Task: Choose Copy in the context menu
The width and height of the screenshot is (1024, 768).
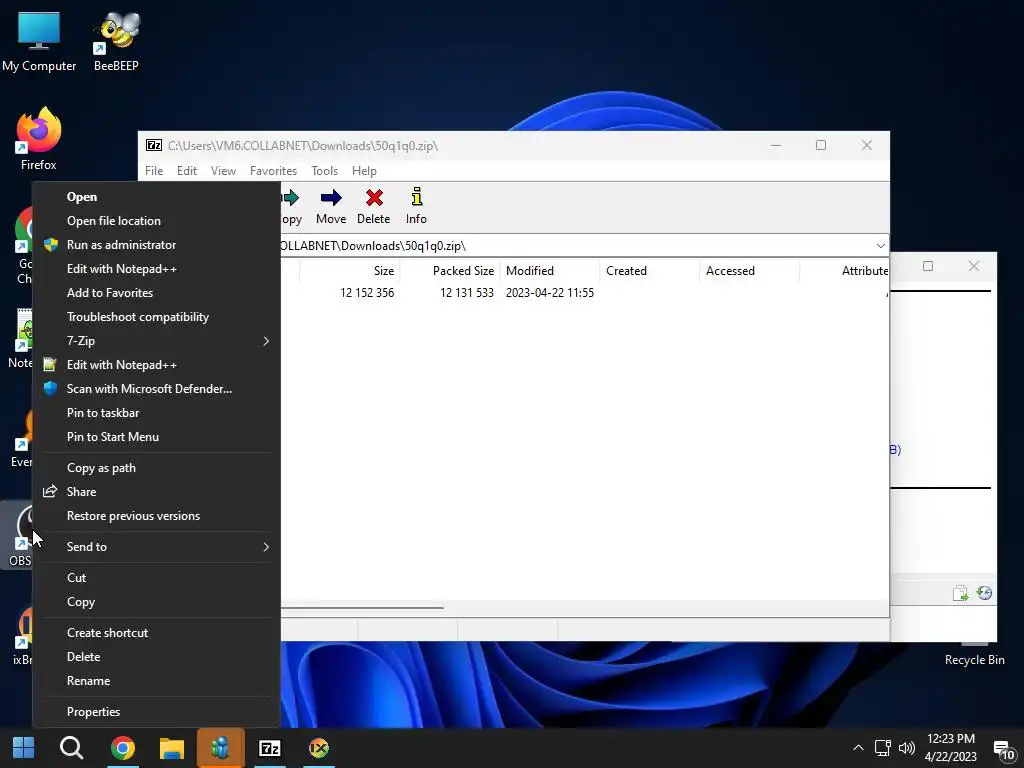Action: pyautogui.click(x=157, y=602)
